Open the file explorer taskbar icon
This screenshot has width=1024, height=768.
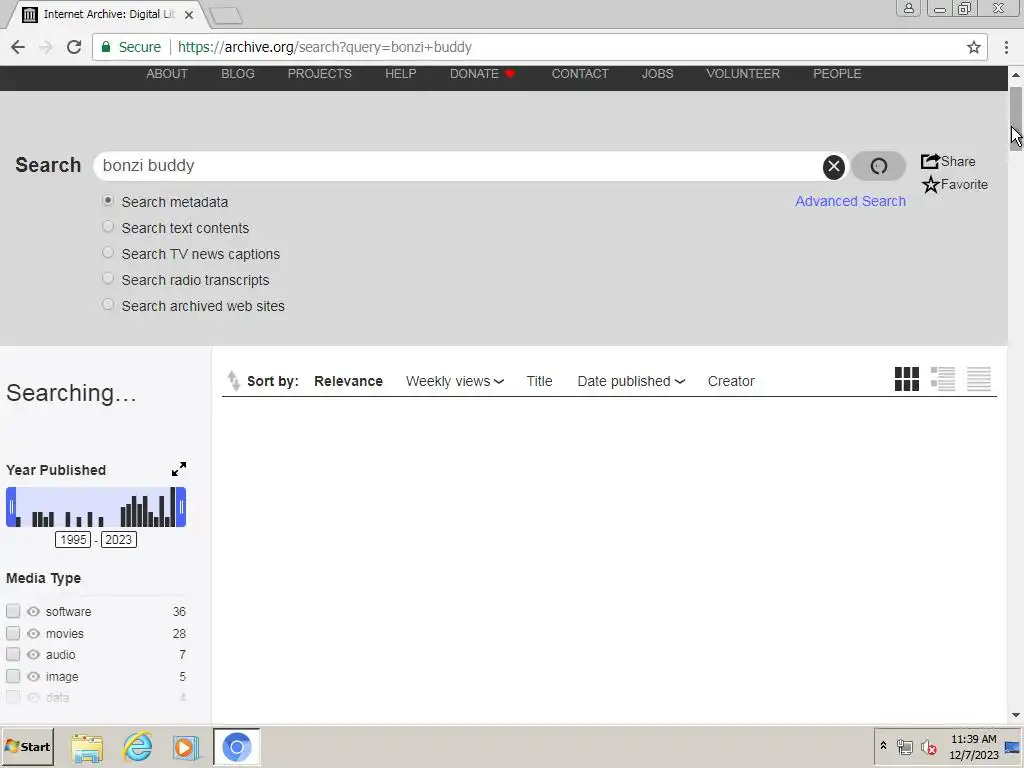pyautogui.click(x=87, y=747)
